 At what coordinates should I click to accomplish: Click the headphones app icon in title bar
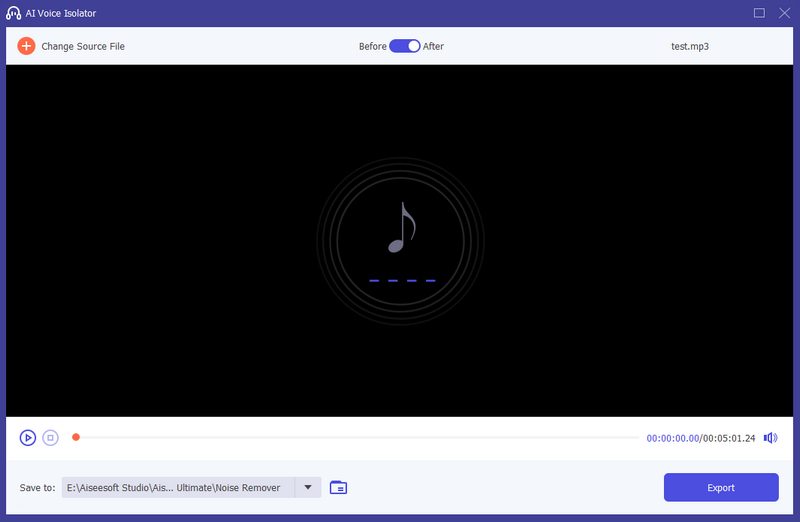point(14,13)
